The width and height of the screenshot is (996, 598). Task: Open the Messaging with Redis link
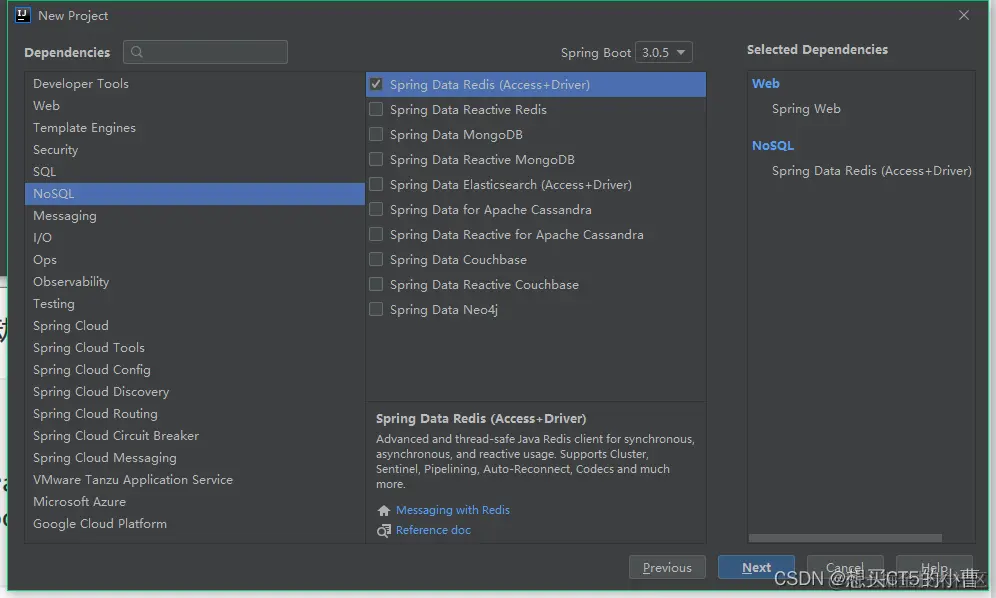[x=453, y=510]
